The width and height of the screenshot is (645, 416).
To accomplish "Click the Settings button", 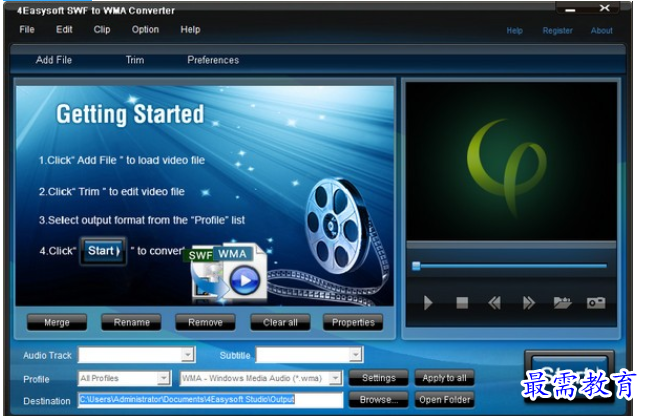I will tap(378, 378).
